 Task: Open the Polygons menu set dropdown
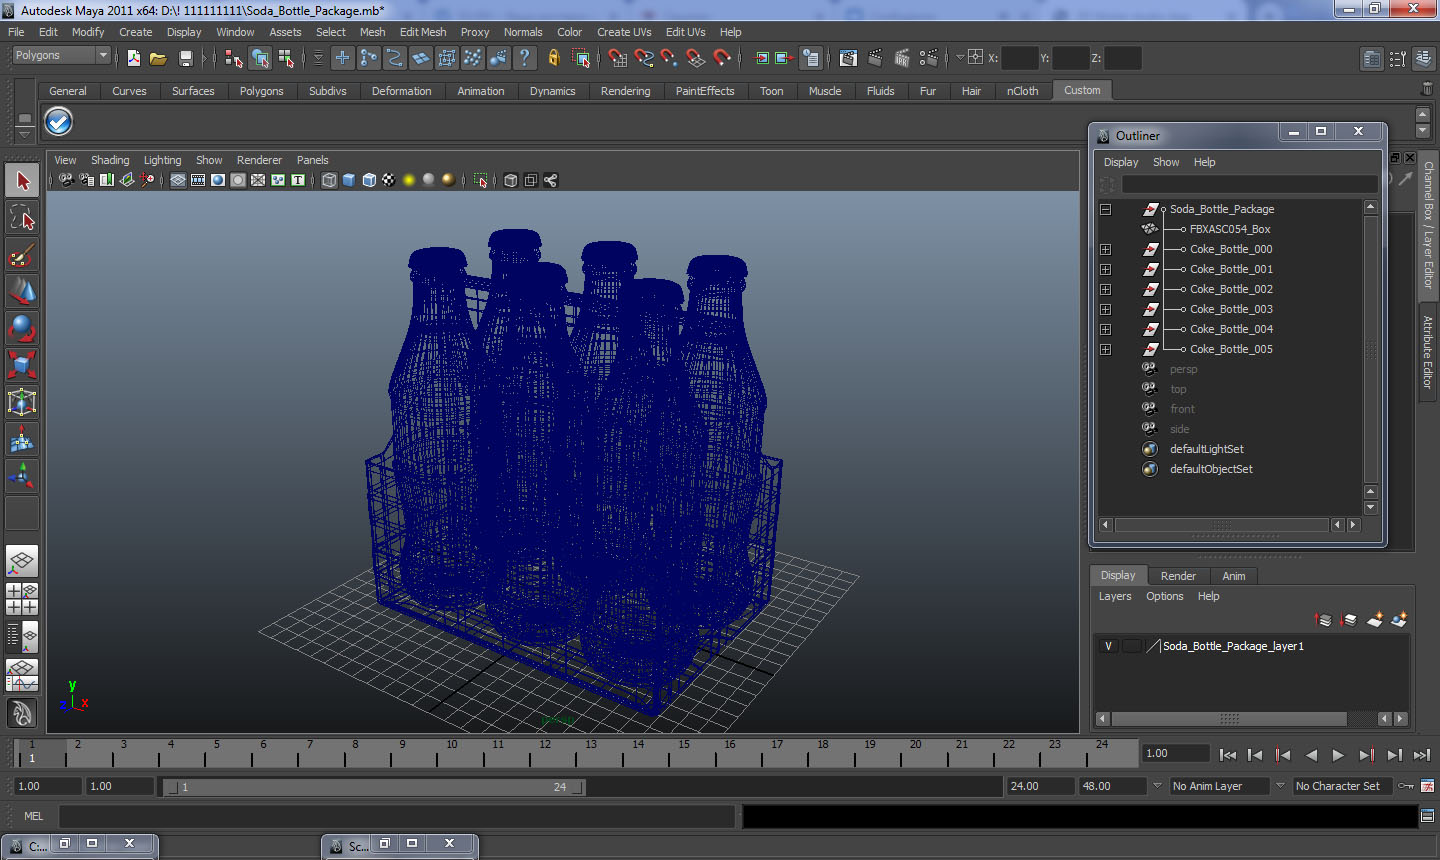click(61, 56)
